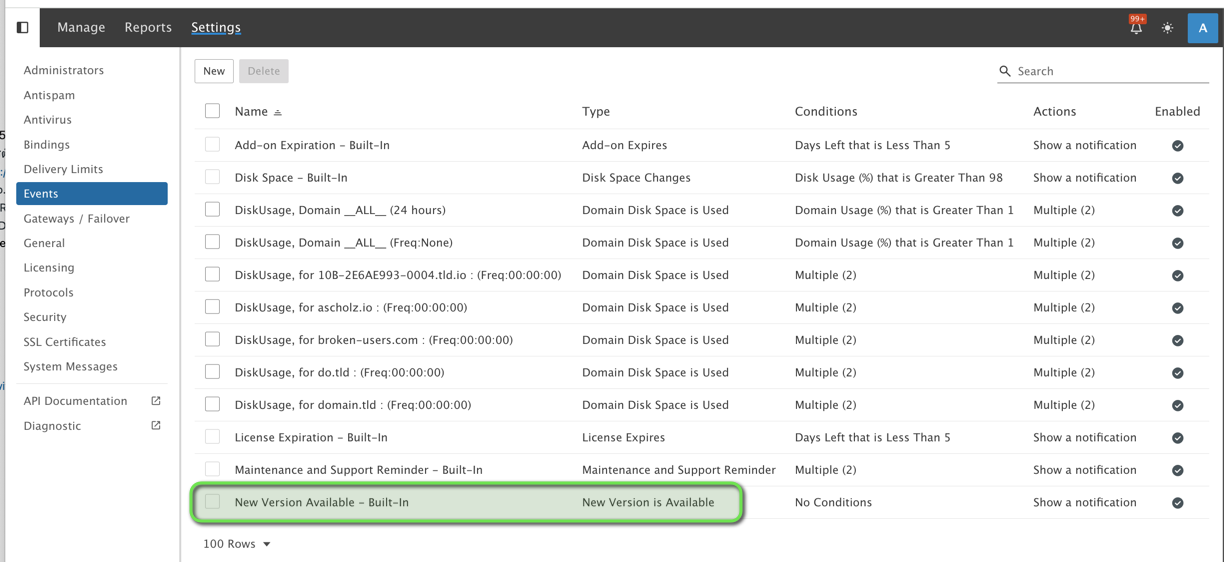Click the New button
The height and width of the screenshot is (562, 1224).
[x=214, y=71]
